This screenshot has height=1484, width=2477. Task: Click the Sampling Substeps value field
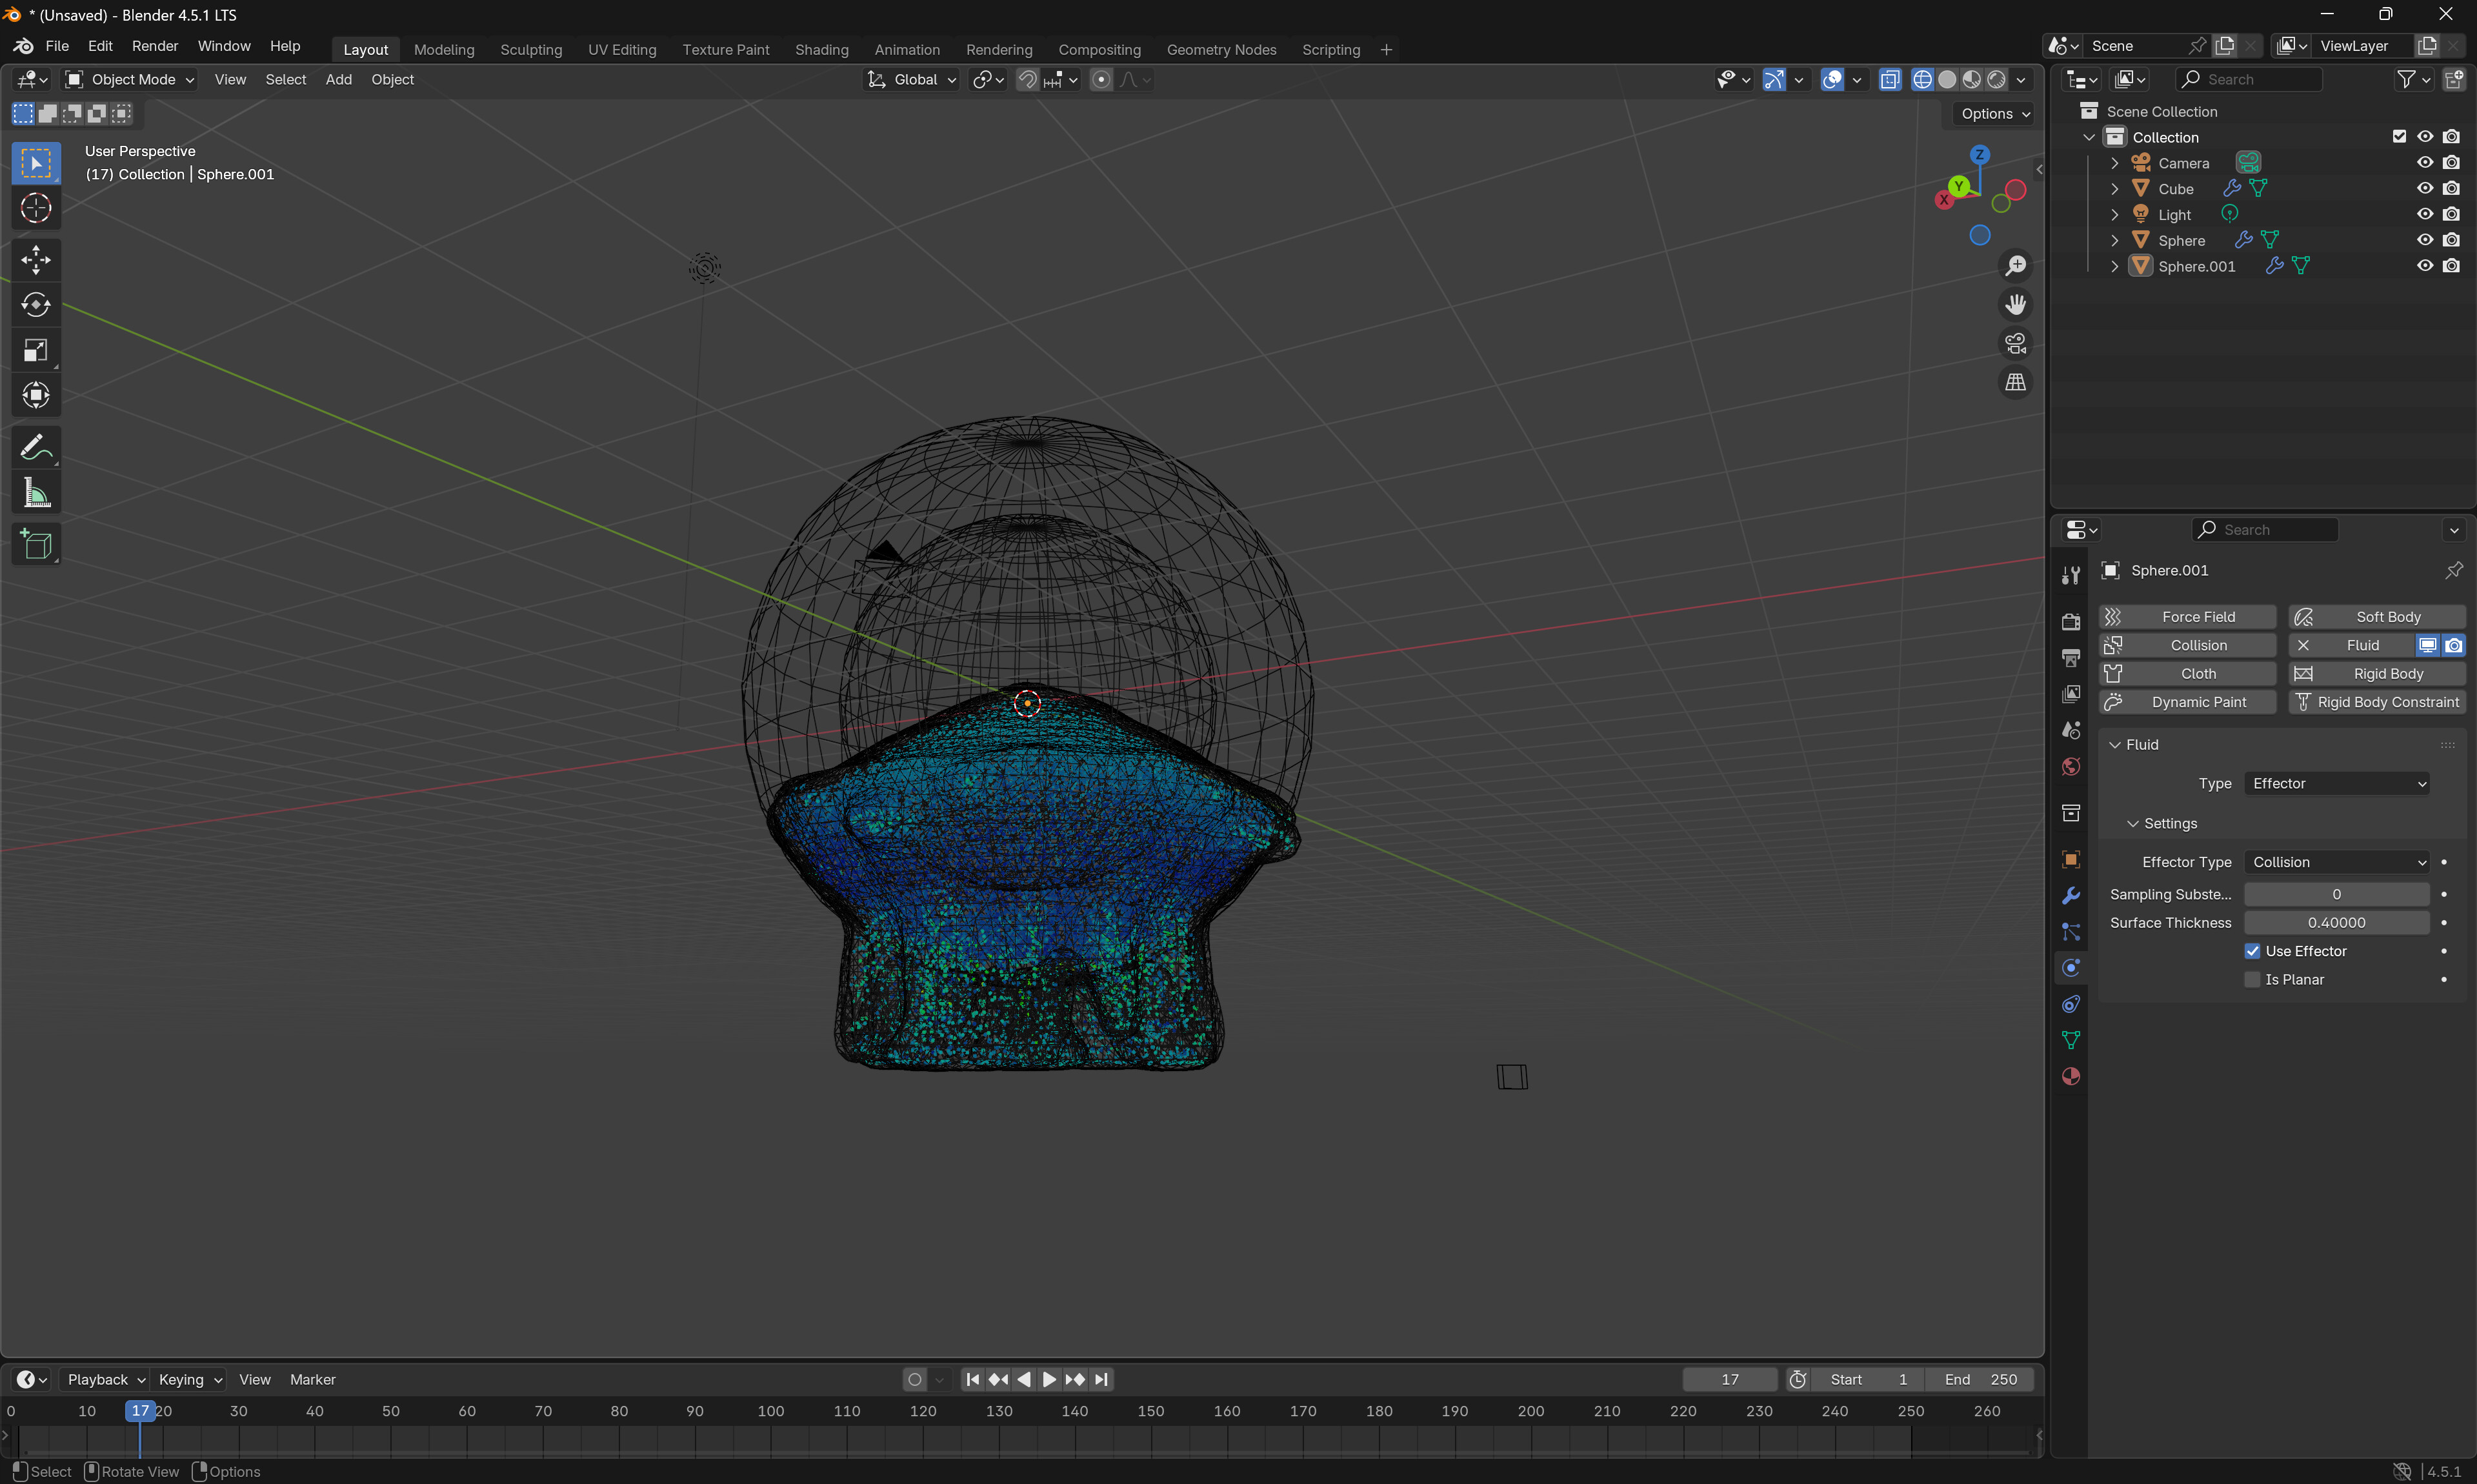(x=2337, y=894)
